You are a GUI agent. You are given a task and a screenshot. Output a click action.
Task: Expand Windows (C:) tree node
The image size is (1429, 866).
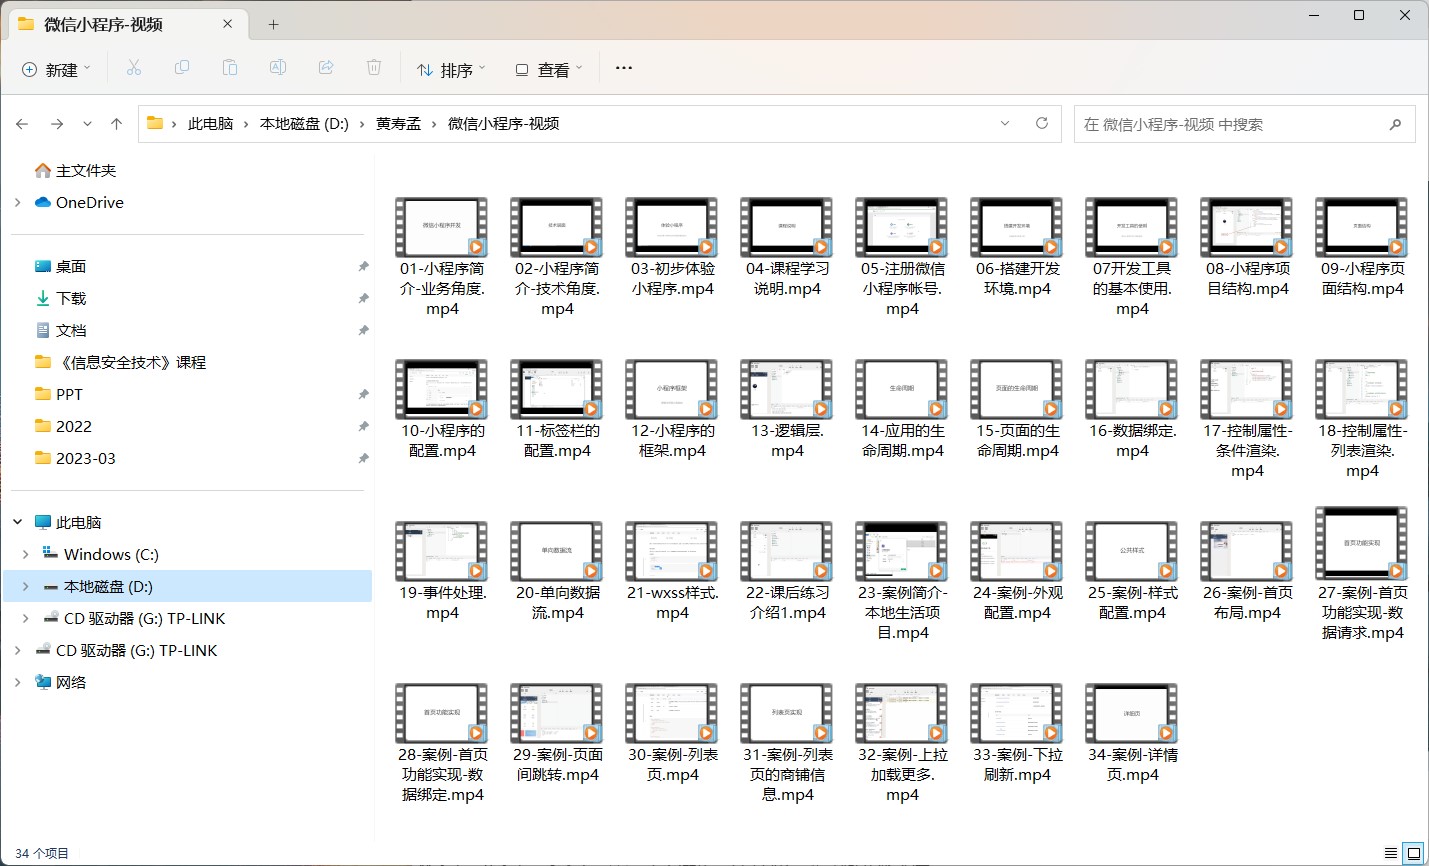coord(25,554)
